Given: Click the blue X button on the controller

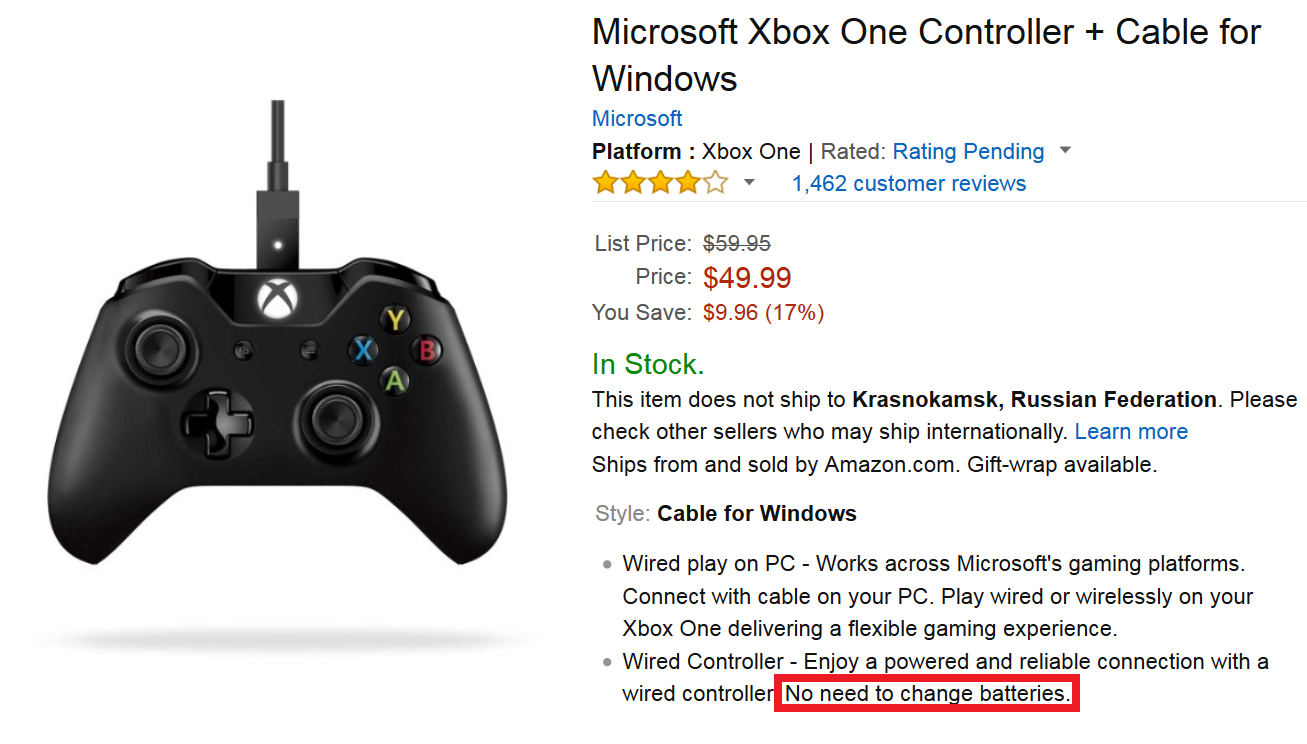Looking at the screenshot, I should [x=364, y=350].
